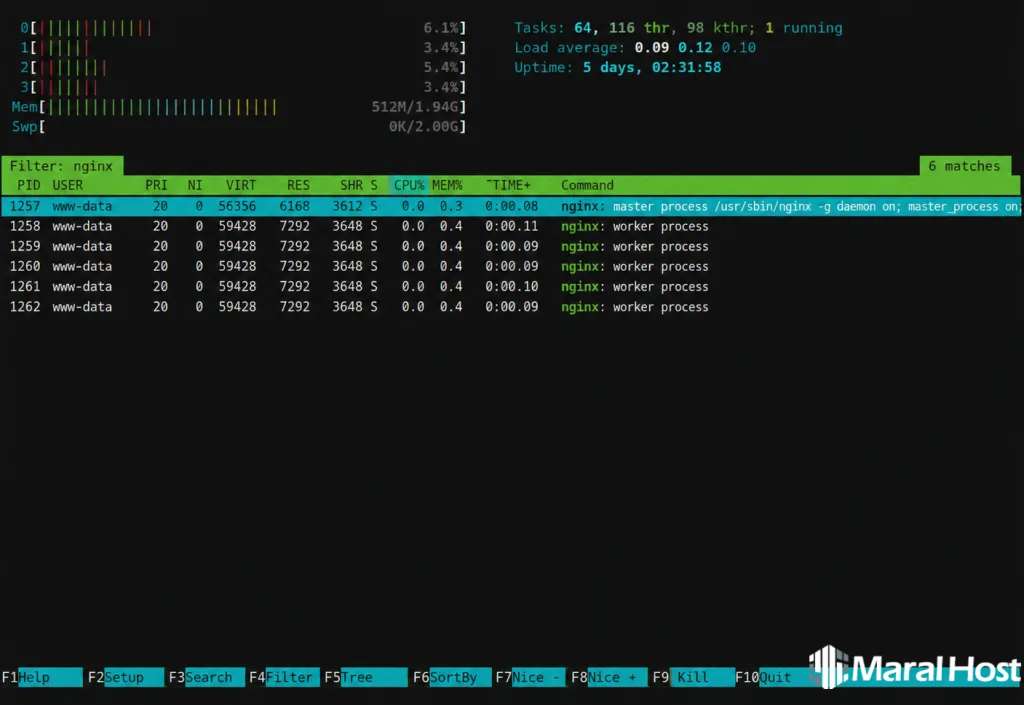Click the Tasks summary line
Screen dimensions: 1024x705
tap(678, 28)
